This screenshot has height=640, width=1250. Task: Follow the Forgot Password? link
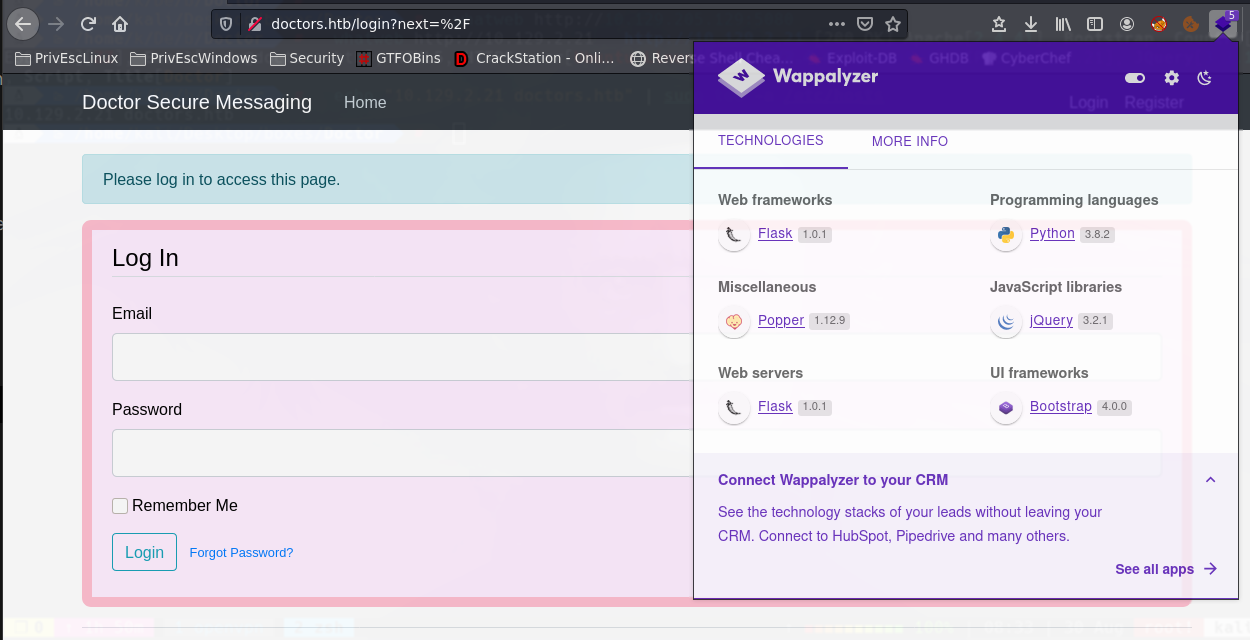(x=241, y=553)
